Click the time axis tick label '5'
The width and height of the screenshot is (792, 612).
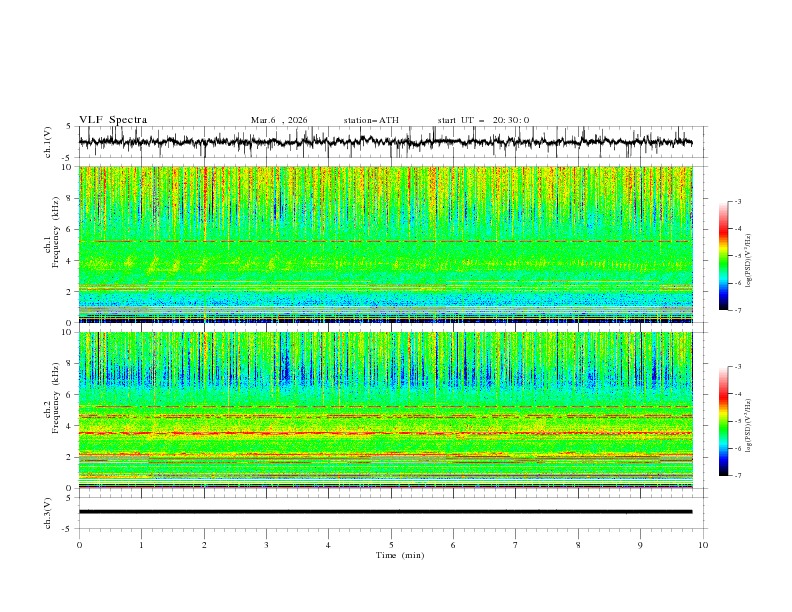pos(390,545)
